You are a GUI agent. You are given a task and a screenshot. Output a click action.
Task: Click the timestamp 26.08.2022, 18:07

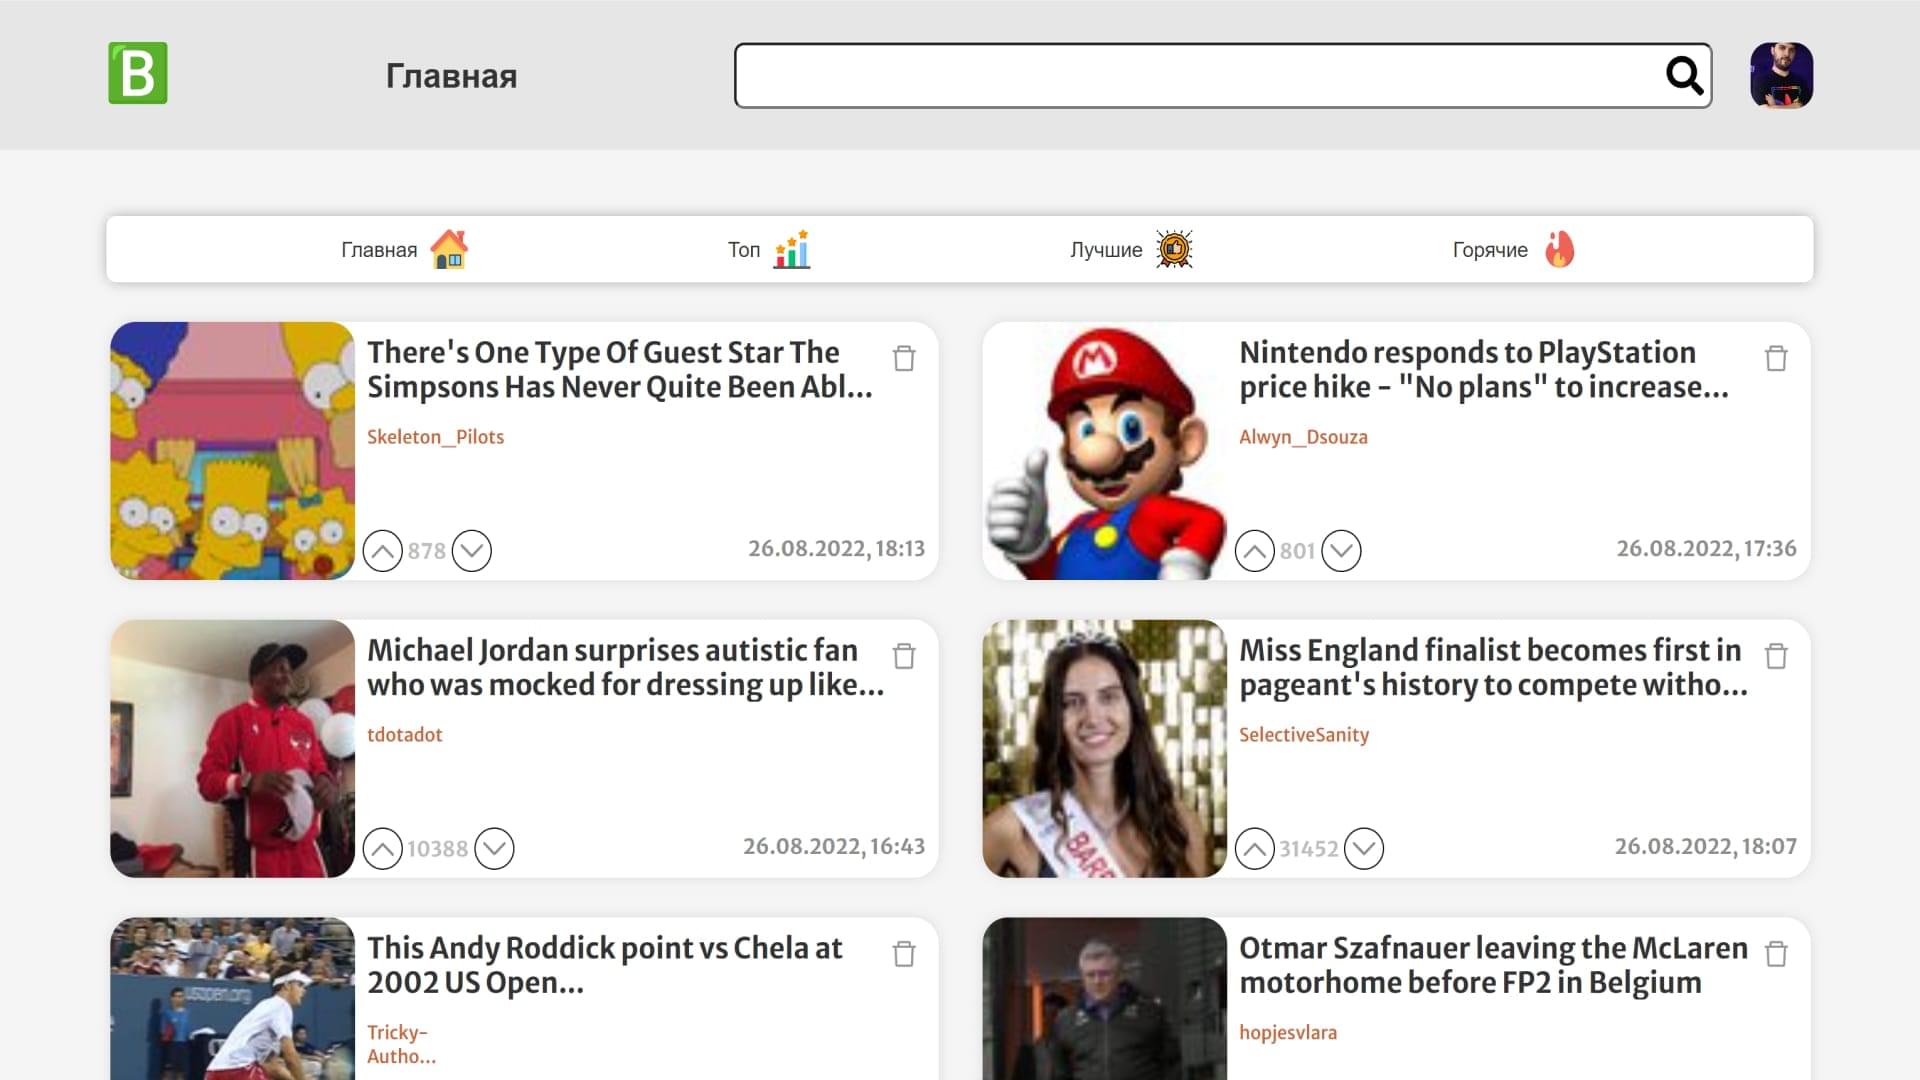coord(1705,847)
